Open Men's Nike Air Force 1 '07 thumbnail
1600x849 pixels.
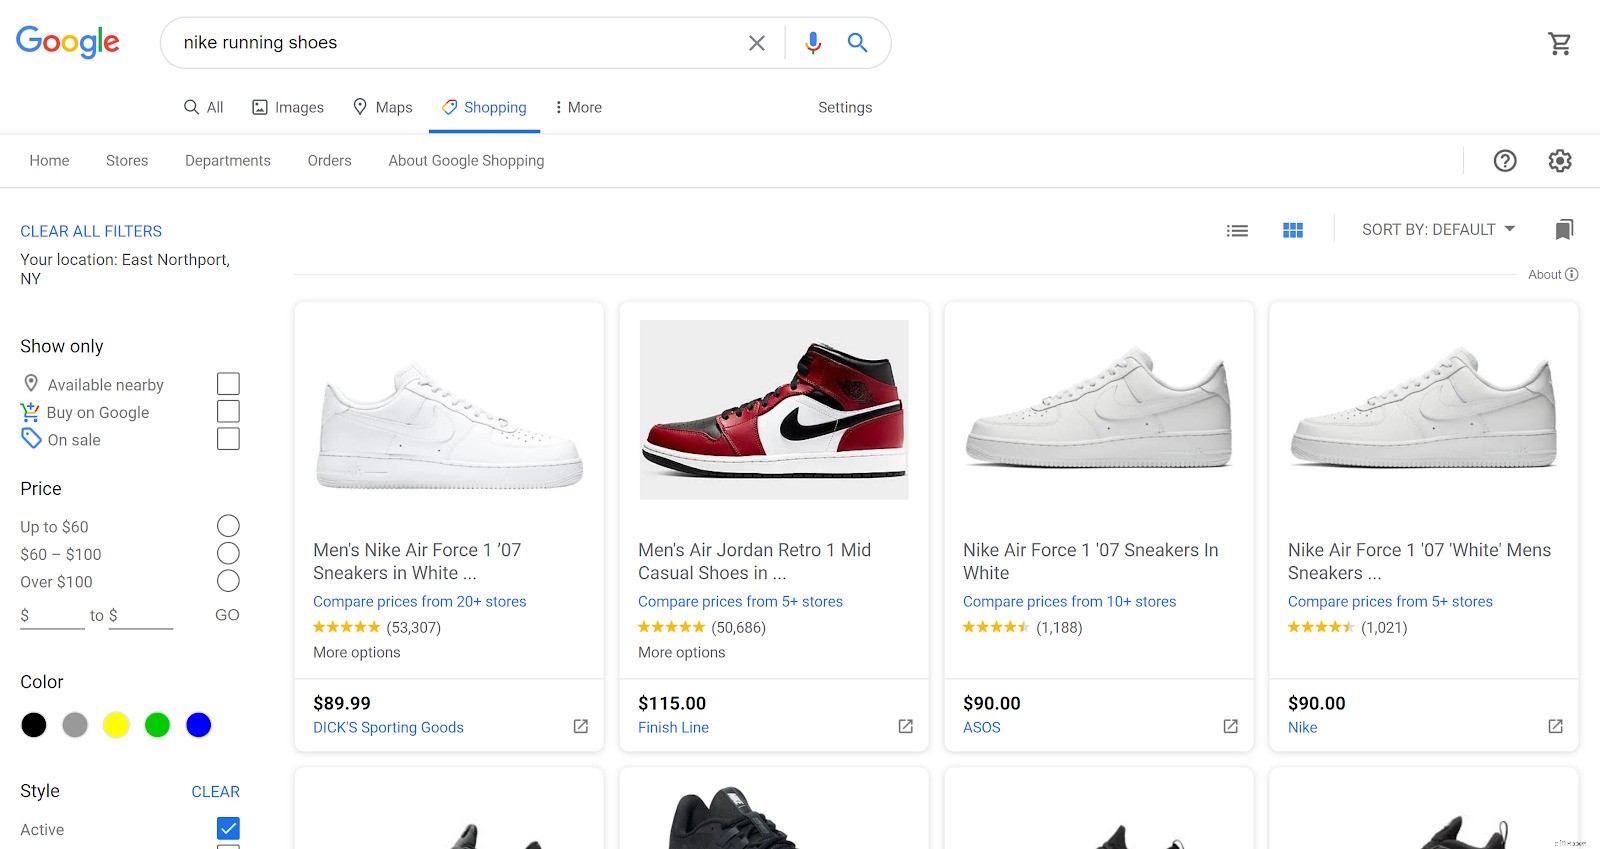(x=449, y=426)
